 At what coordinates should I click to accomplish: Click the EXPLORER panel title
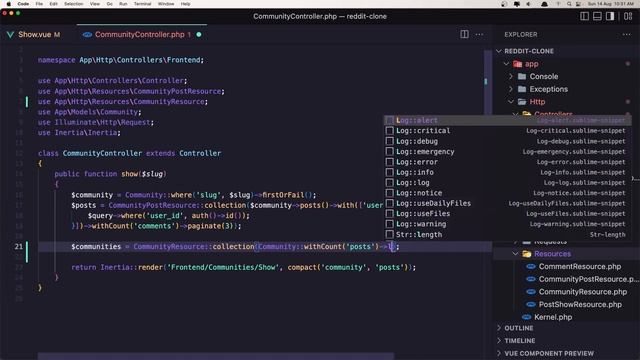521,35
